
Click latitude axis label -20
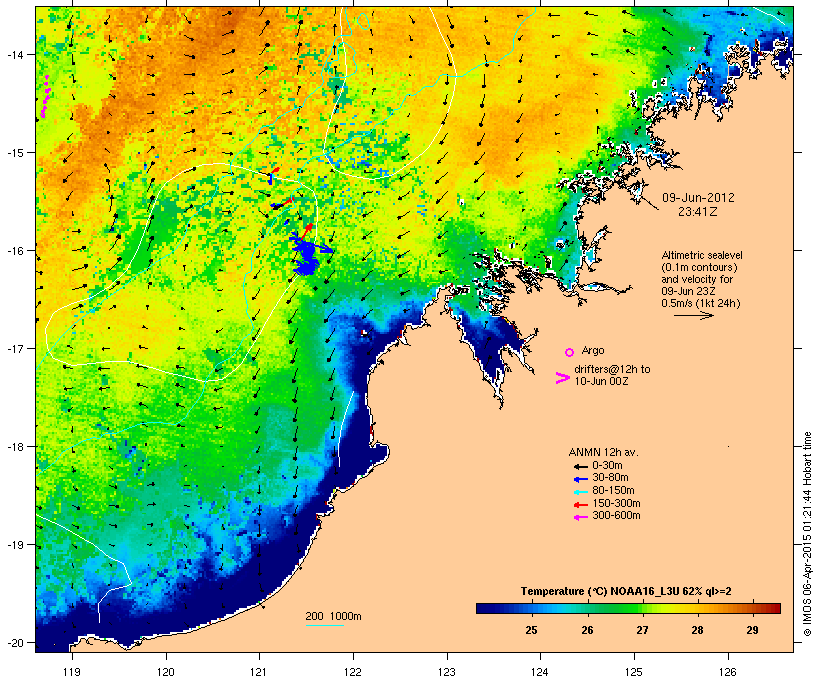tap(14, 642)
